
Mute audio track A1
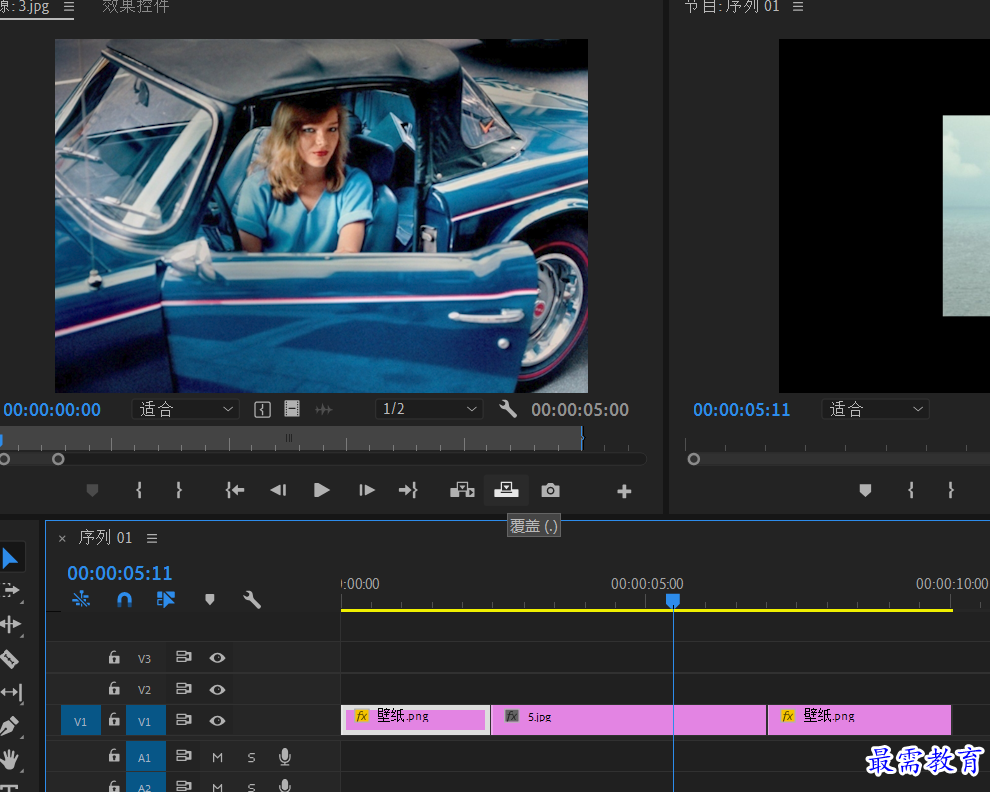click(x=218, y=757)
